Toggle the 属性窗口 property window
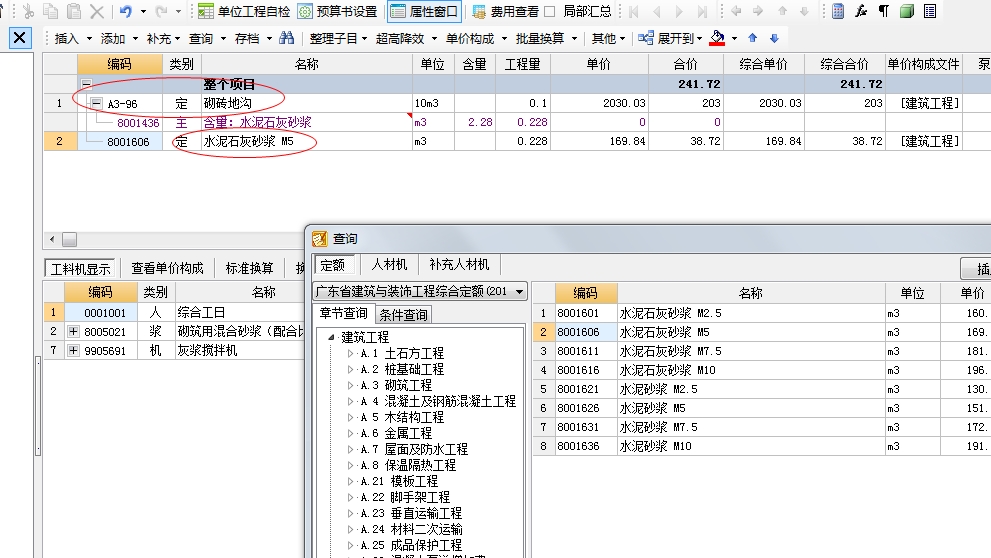The image size is (991, 558). (x=424, y=11)
